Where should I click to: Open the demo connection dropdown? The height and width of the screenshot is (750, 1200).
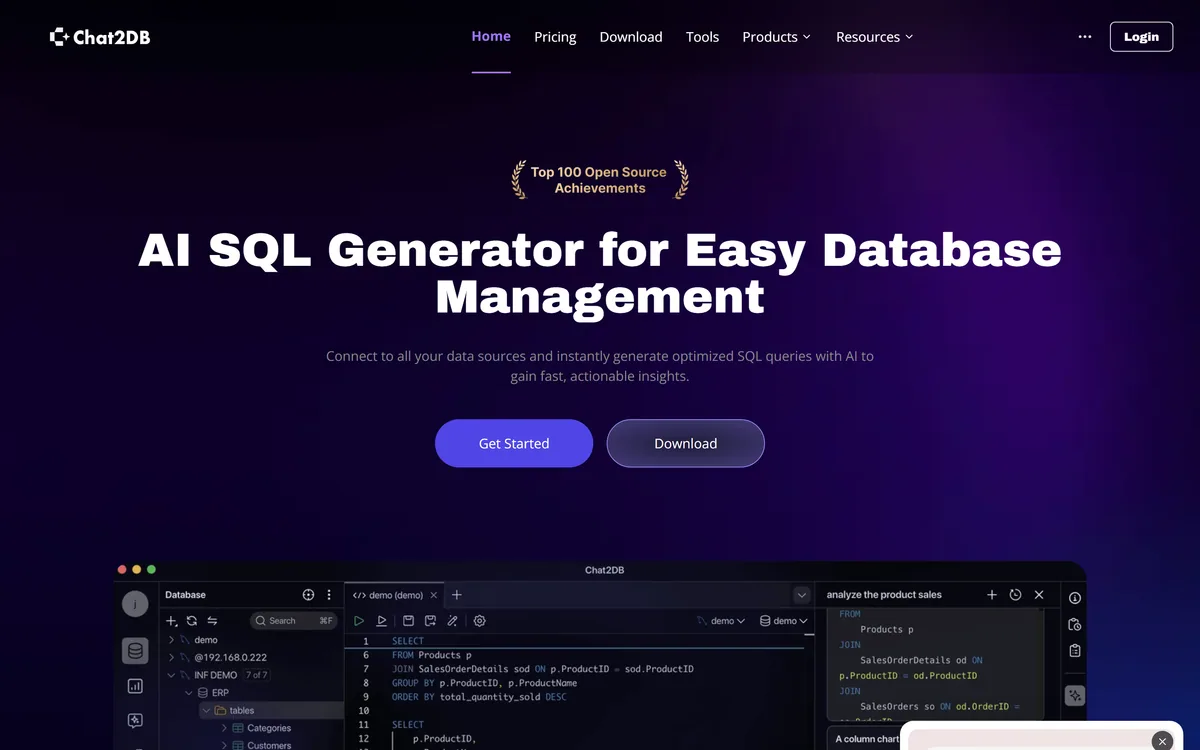pyautogui.click(x=721, y=621)
